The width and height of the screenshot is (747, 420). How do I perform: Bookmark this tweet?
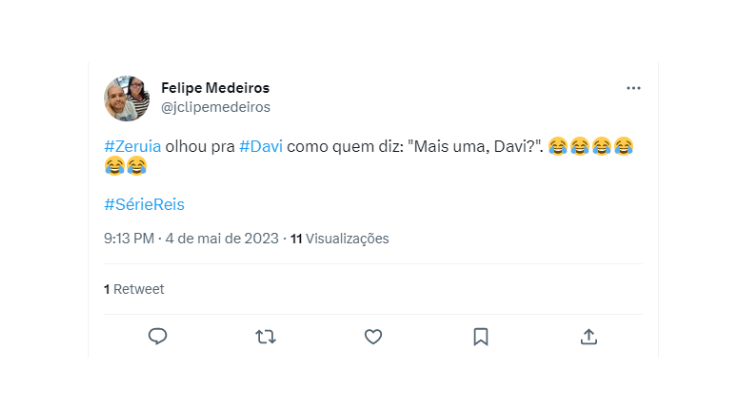click(481, 337)
